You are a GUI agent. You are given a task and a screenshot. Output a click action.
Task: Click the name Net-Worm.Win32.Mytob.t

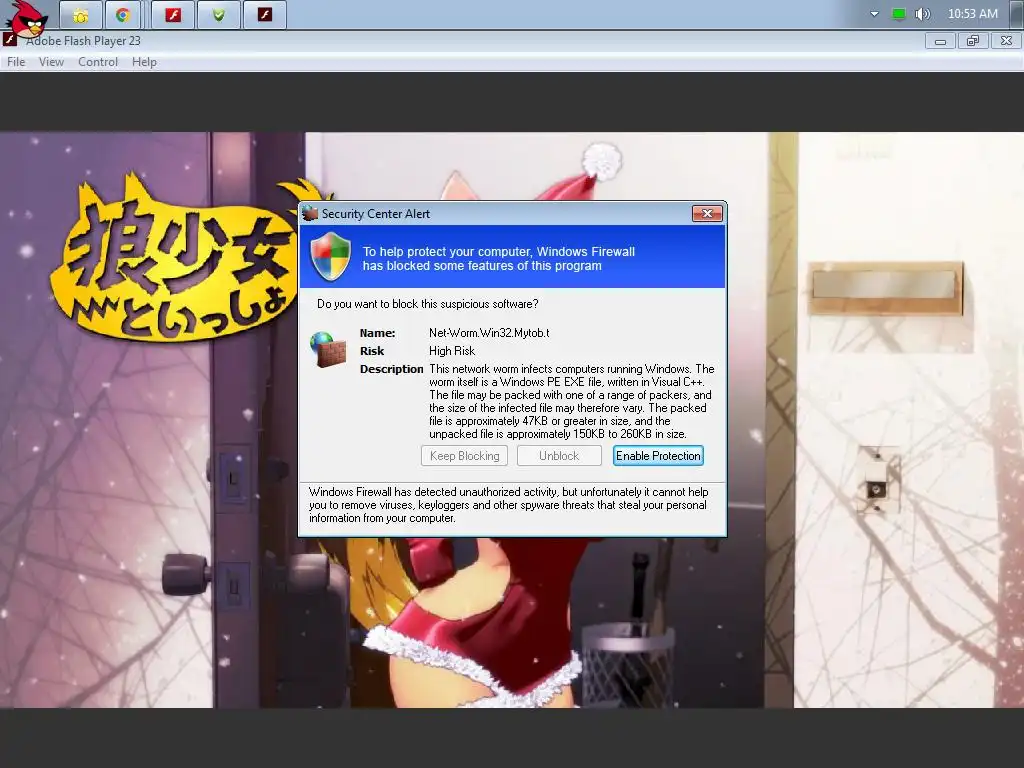pos(489,333)
